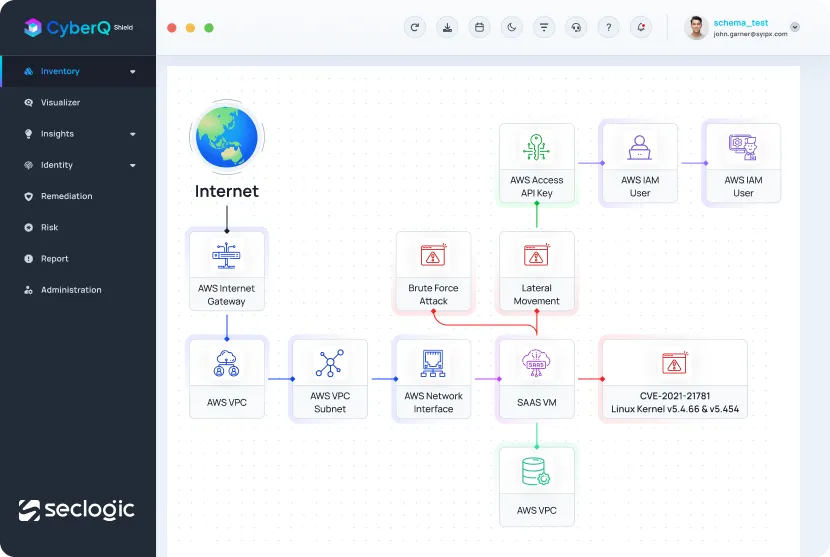Screen dimensions: 830x557
Task: Click the refresh icon in top toolbar
Action: 415,27
